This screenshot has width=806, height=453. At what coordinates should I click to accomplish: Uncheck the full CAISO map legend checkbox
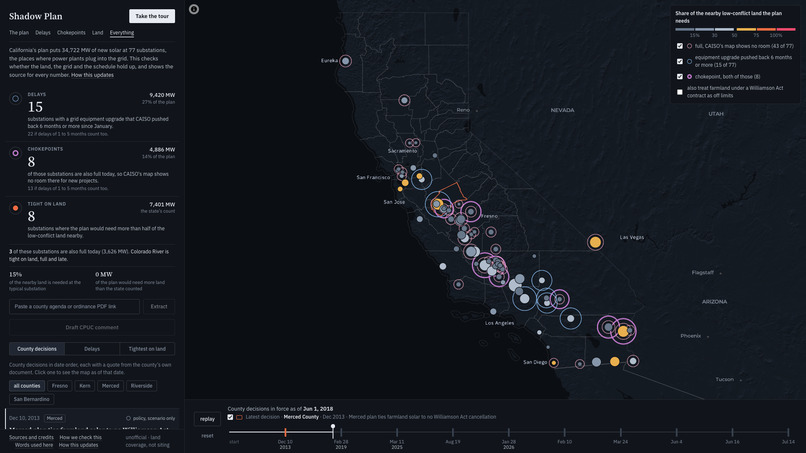(x=680, y=46)
